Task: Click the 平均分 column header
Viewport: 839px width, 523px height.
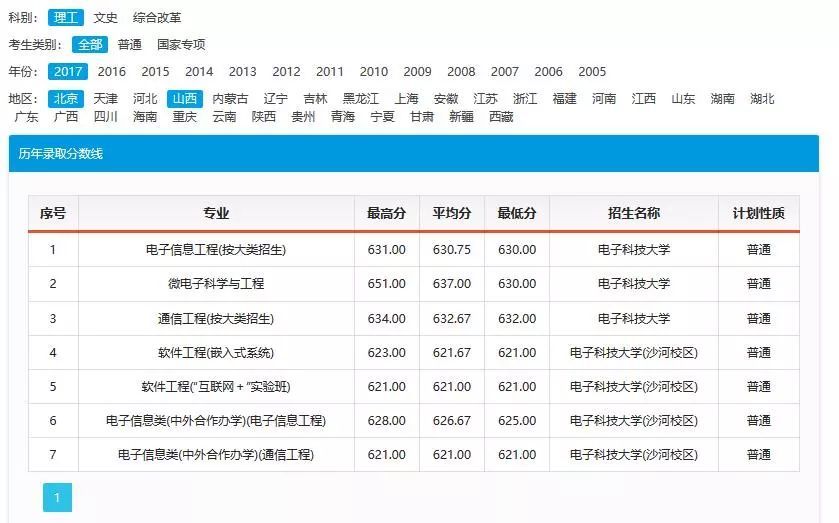Action: point(451,214)
